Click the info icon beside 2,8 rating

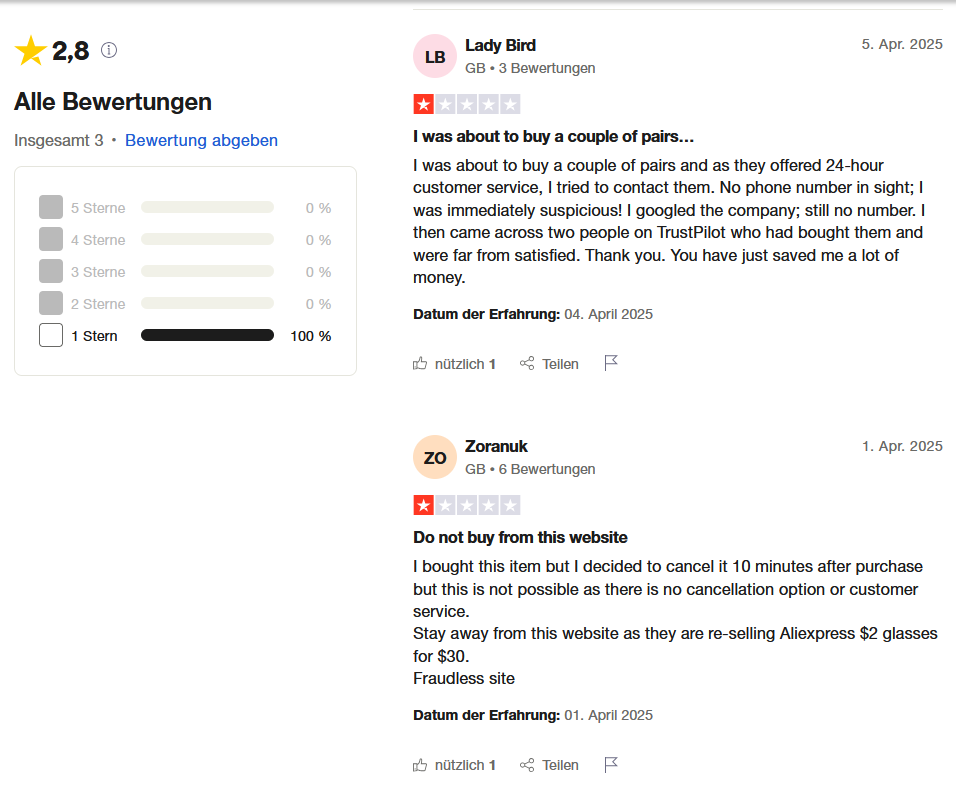(109, 50)
